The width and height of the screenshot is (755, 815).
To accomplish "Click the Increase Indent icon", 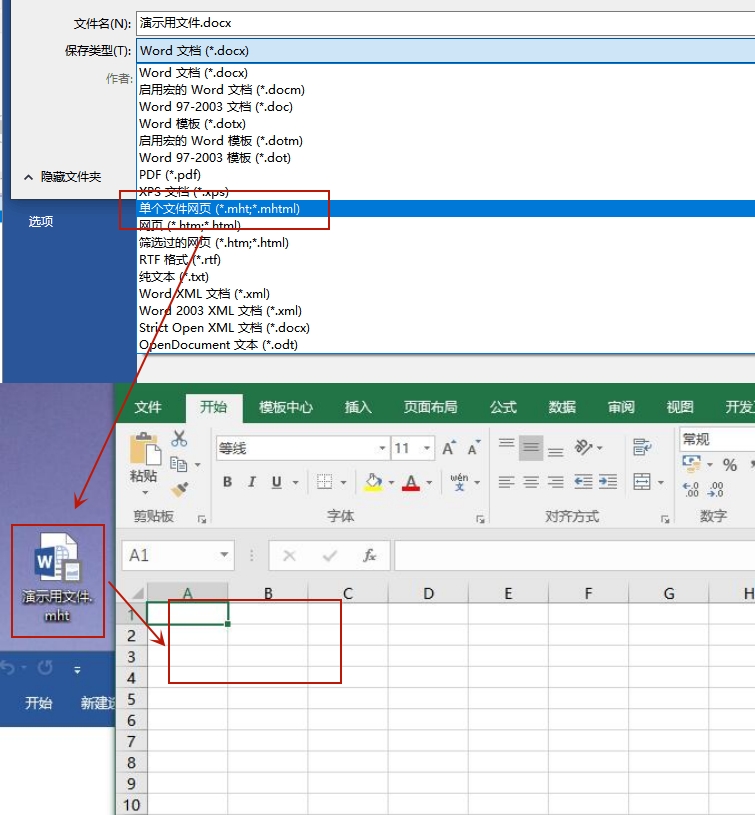I will (608, 482).
